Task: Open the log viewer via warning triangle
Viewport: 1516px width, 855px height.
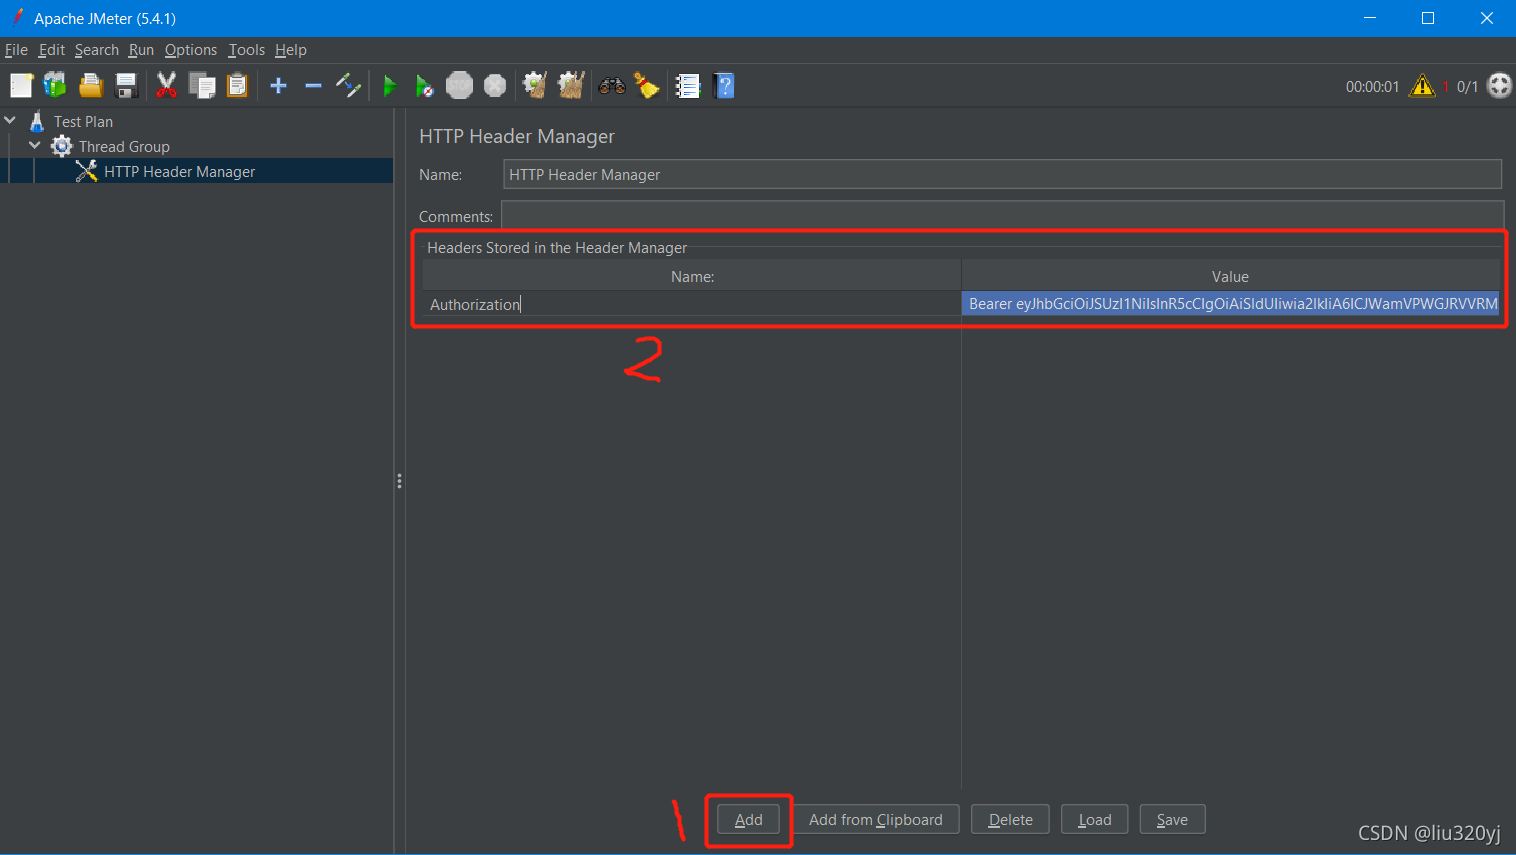Action: pyautogui.click(x=1422, y=86)
